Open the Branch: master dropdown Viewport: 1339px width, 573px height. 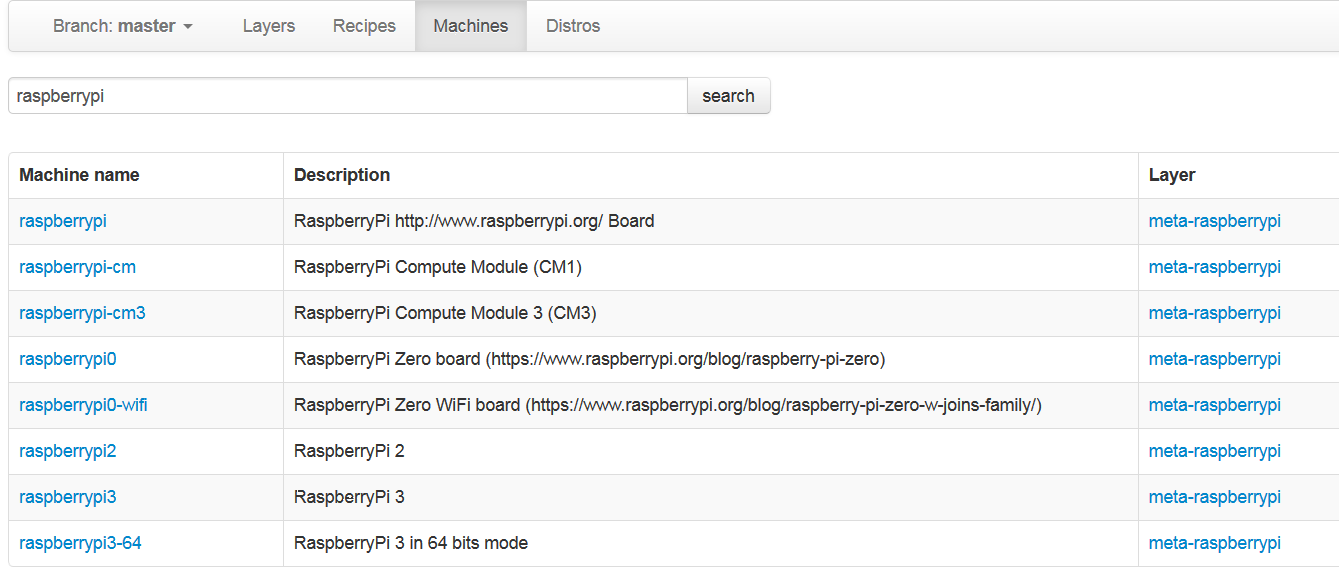[123, 26]
